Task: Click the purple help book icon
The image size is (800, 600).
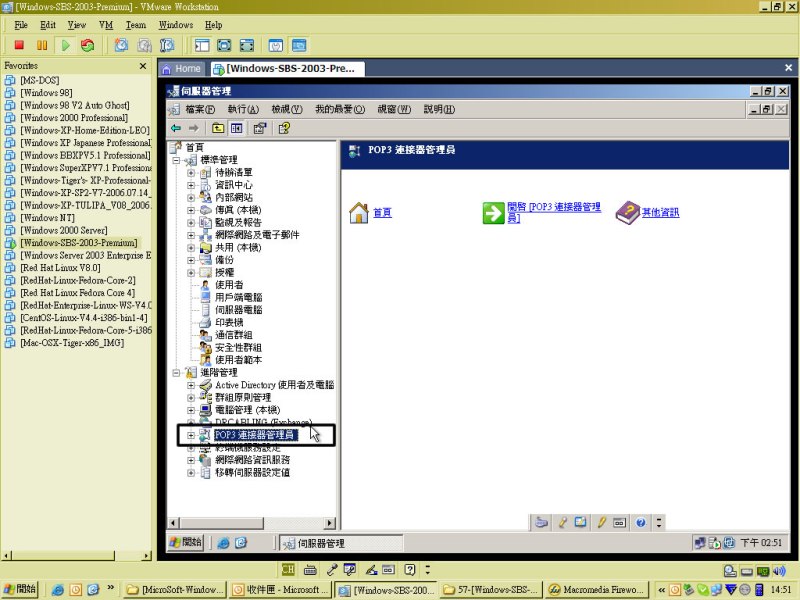Action: tap(627, 213)
